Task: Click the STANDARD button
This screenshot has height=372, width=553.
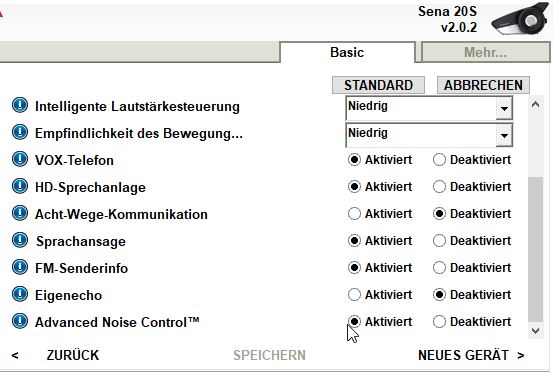Action: 378,85
